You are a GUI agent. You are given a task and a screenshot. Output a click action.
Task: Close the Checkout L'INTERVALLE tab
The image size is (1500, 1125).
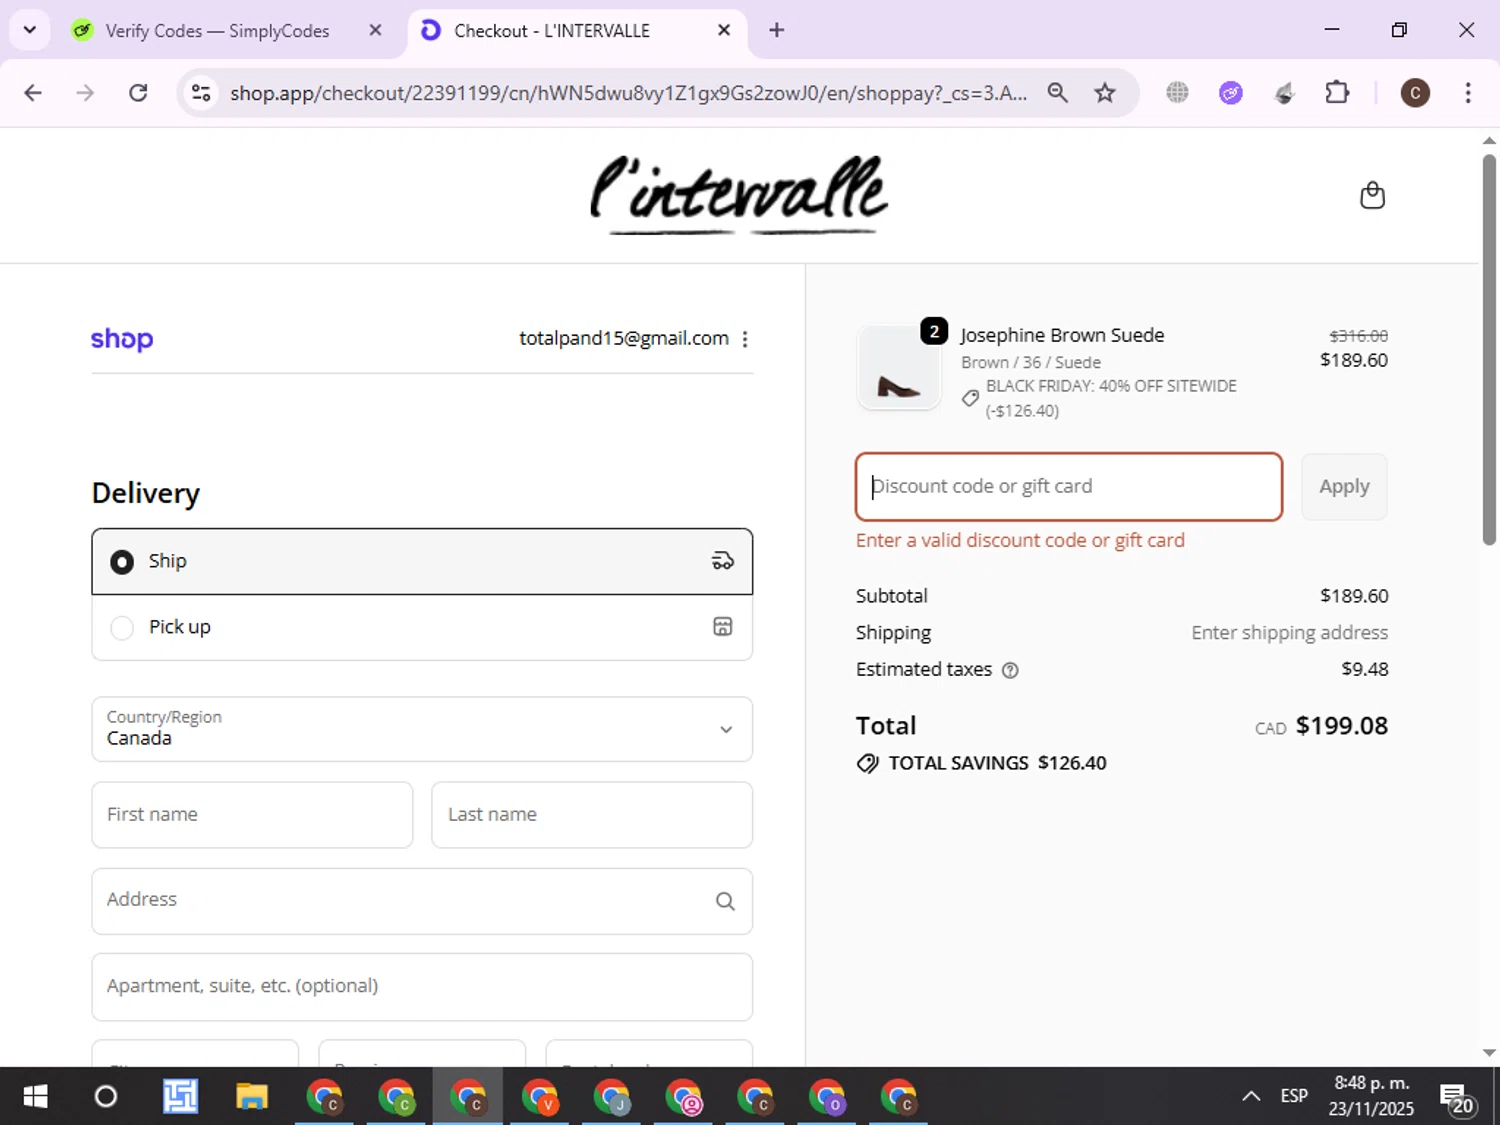pyautogui.click(x=724, y=30)
